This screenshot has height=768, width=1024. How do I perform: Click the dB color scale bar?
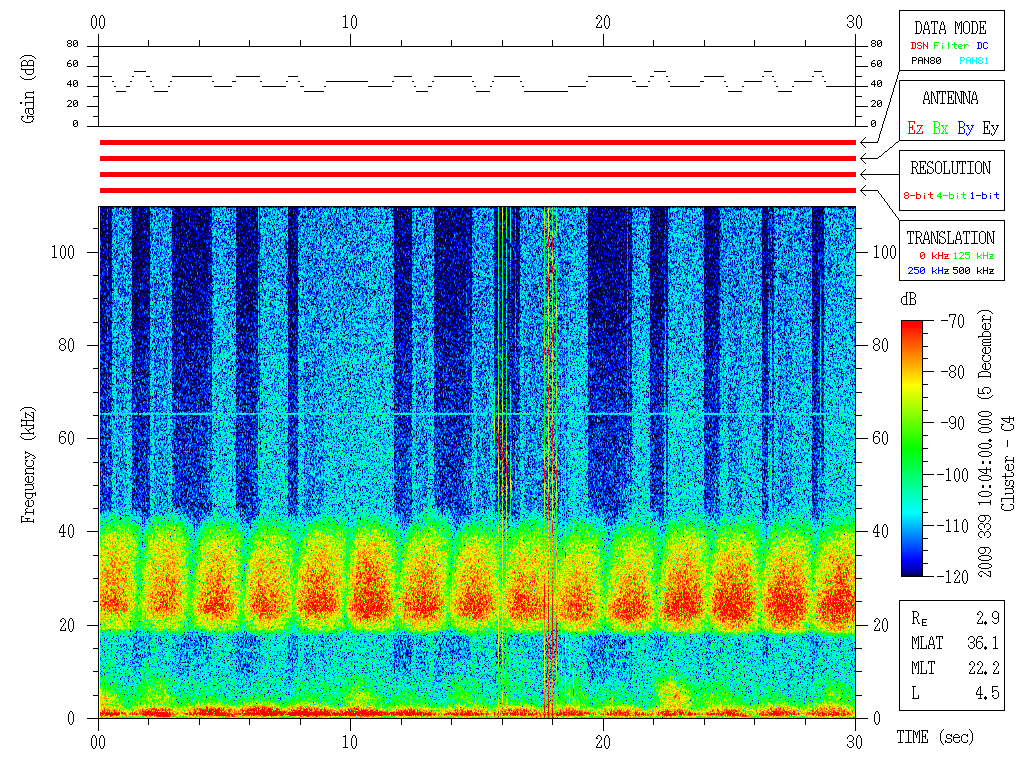912,448
